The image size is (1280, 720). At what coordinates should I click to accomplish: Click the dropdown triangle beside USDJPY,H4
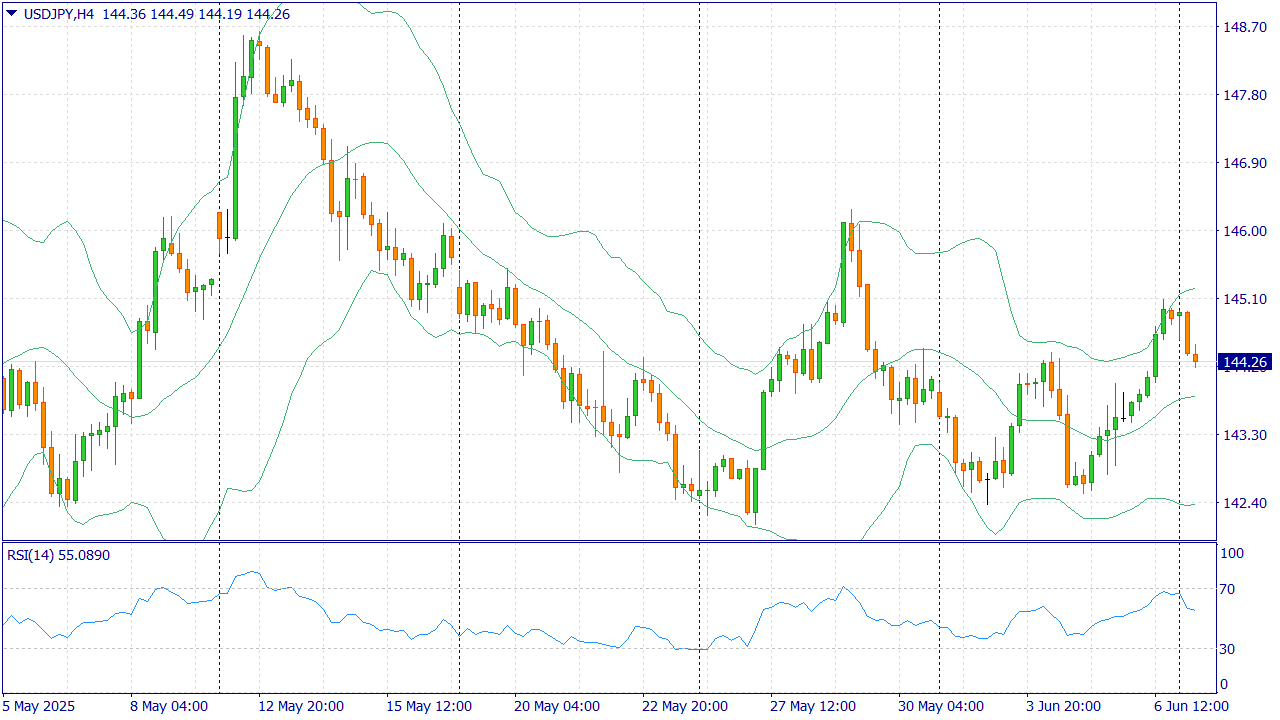point(11,14)
